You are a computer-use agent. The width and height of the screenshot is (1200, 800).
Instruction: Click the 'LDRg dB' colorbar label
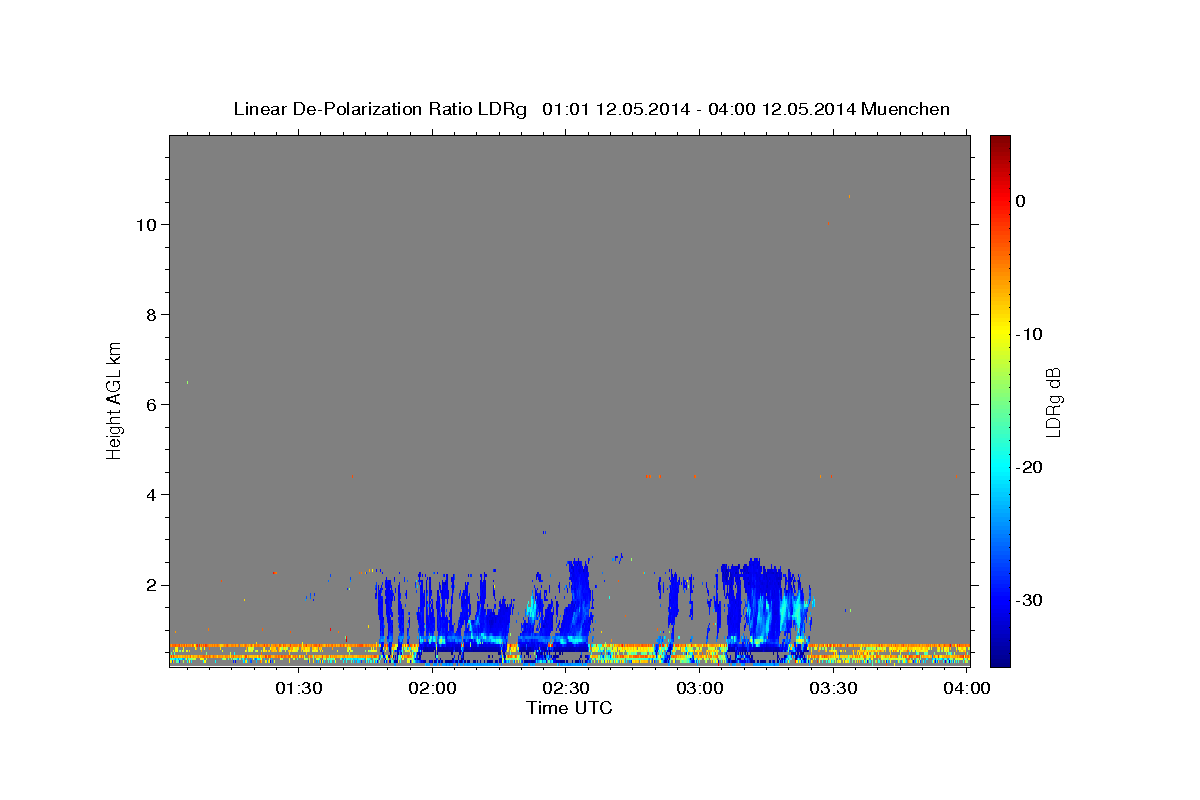point(1052,402)
